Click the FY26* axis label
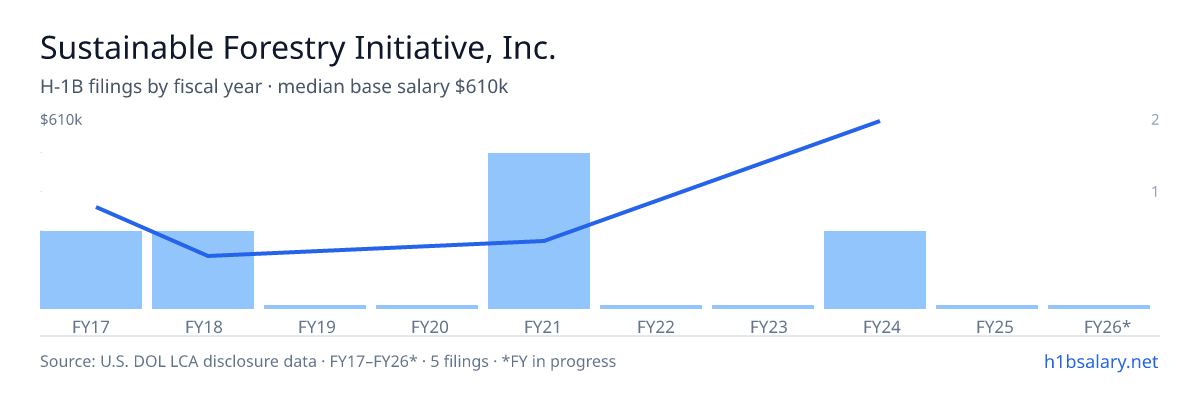The width and height of the screenshot is (1200, 400). pos(1107,326)
